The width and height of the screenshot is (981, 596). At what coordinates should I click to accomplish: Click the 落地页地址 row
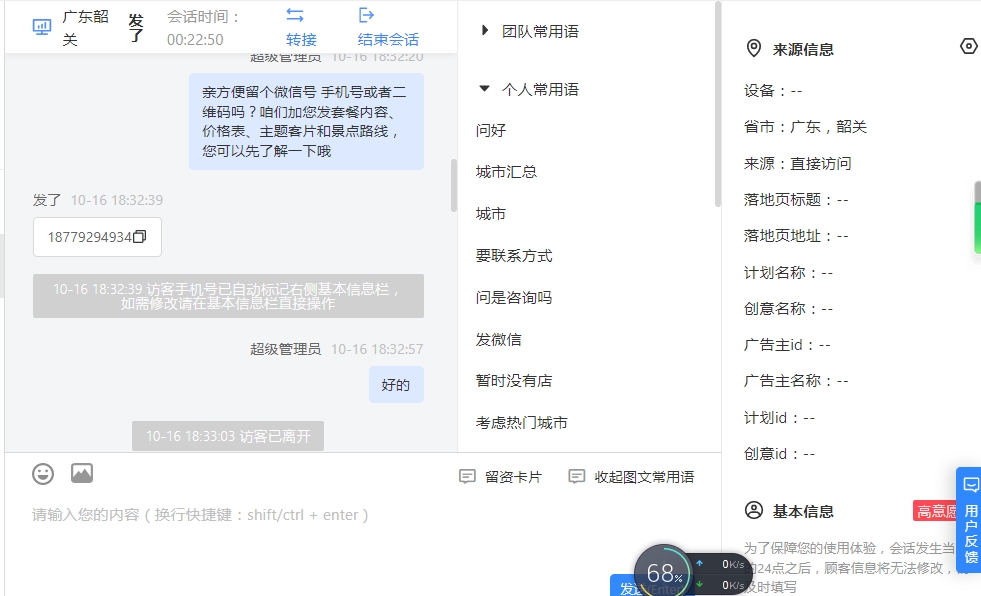click(796, 236)
